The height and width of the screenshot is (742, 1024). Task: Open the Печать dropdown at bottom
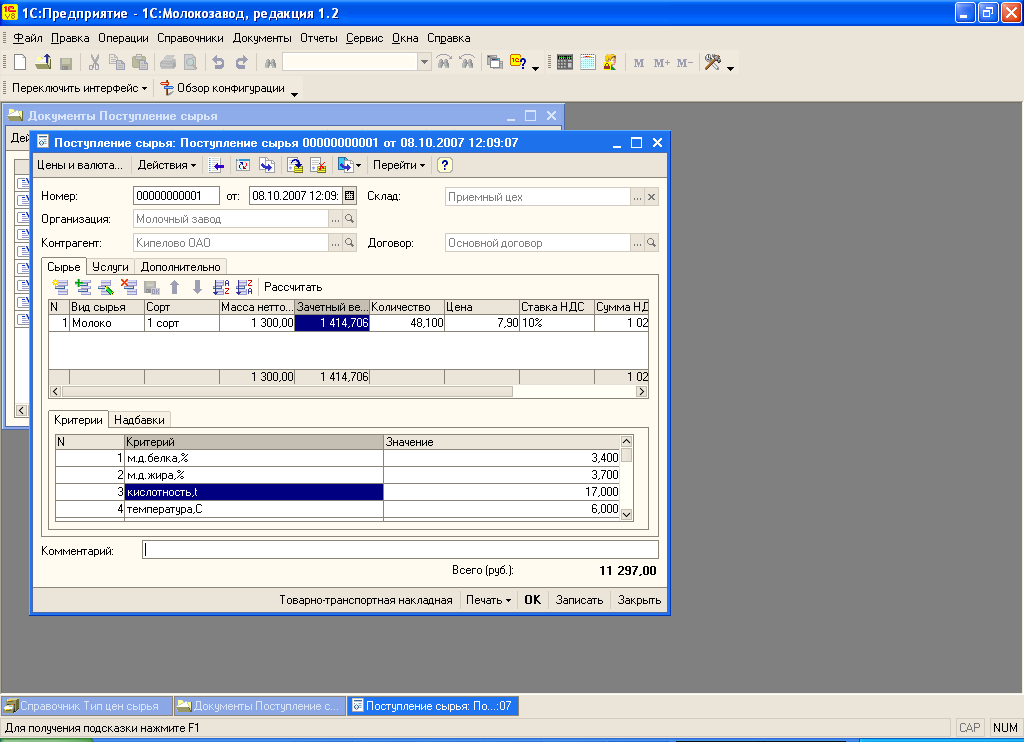[488, 600]
